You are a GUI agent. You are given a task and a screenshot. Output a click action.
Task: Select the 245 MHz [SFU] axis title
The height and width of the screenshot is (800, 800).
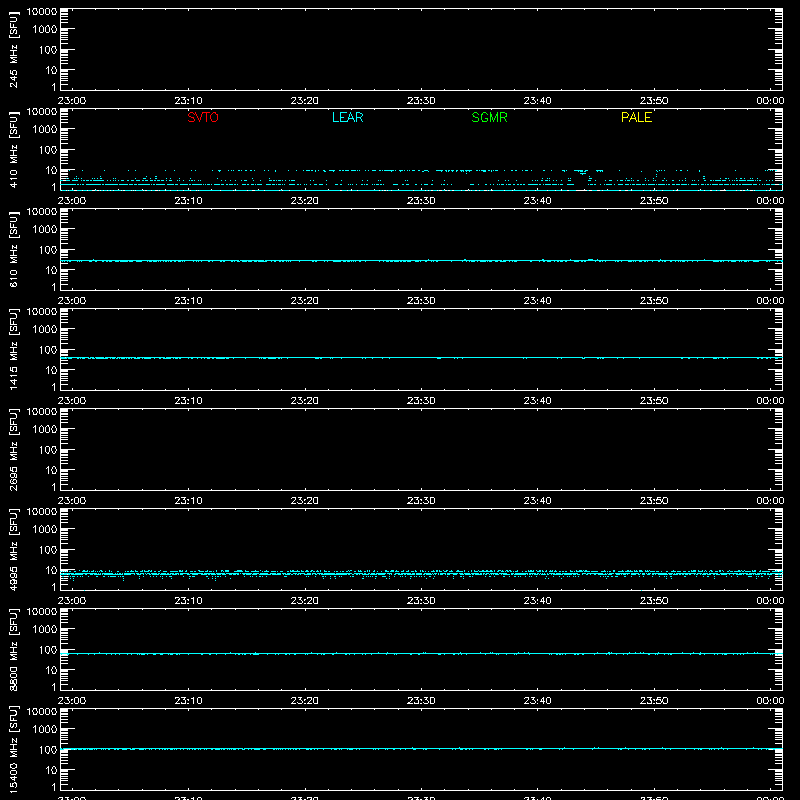coord(13,49)
